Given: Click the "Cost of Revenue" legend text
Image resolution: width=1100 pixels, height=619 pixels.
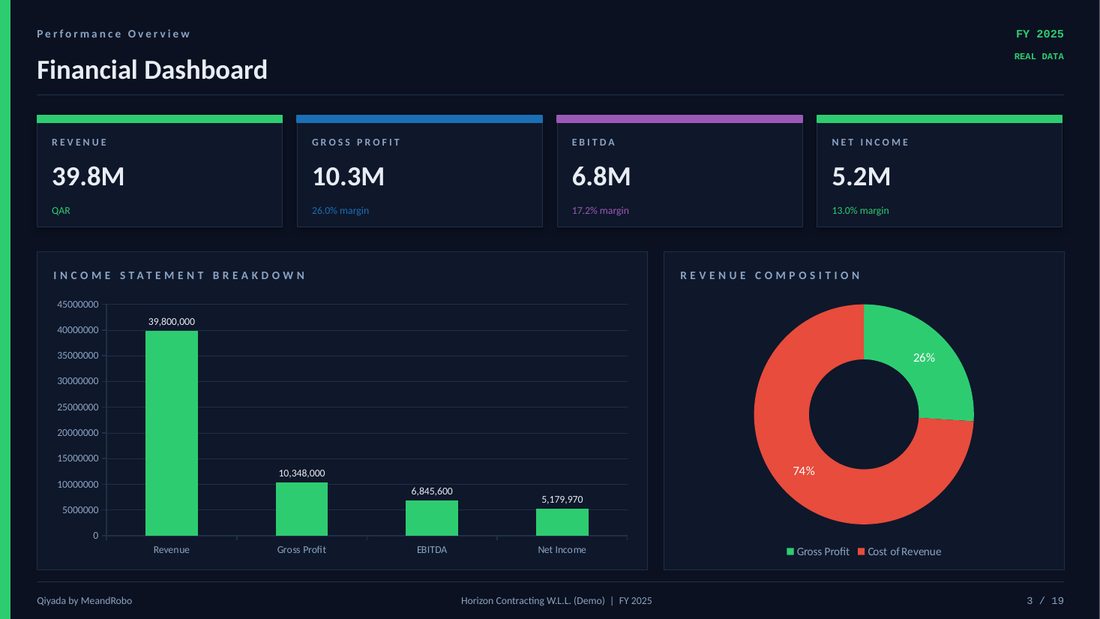Looking at the screenshot, I should click(x=904, y=552).
